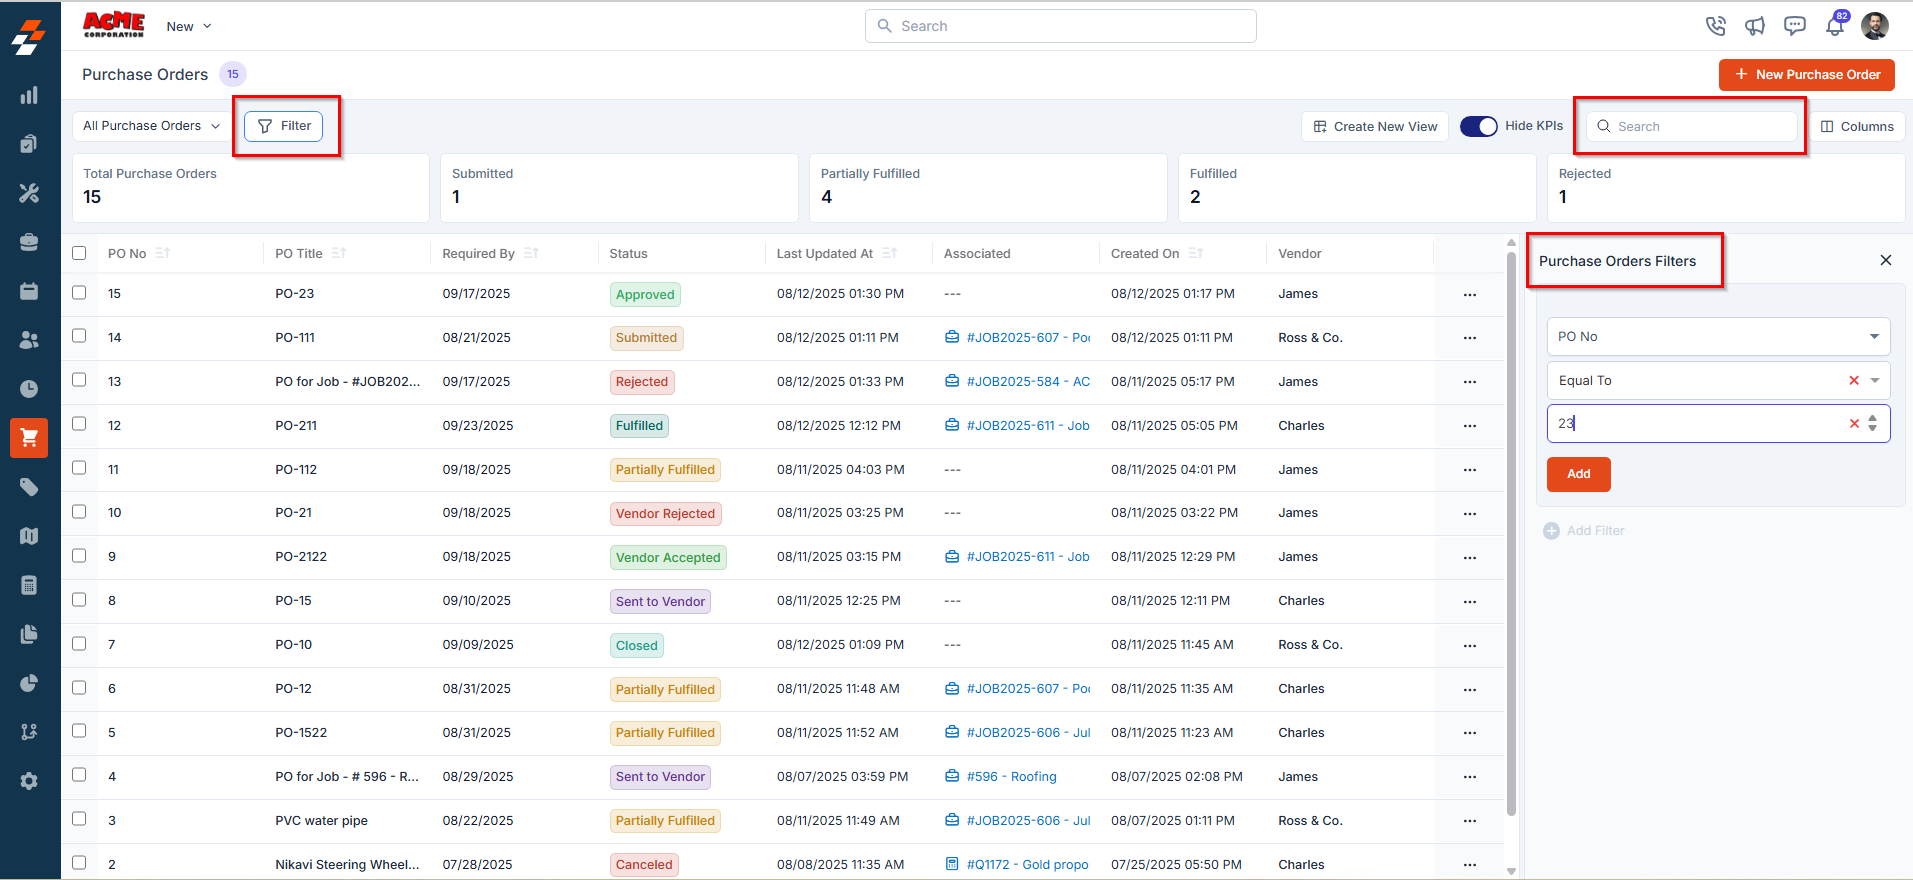Open the #596 - Roofing associated link
1913x880 pixels.
point(1011,777)
